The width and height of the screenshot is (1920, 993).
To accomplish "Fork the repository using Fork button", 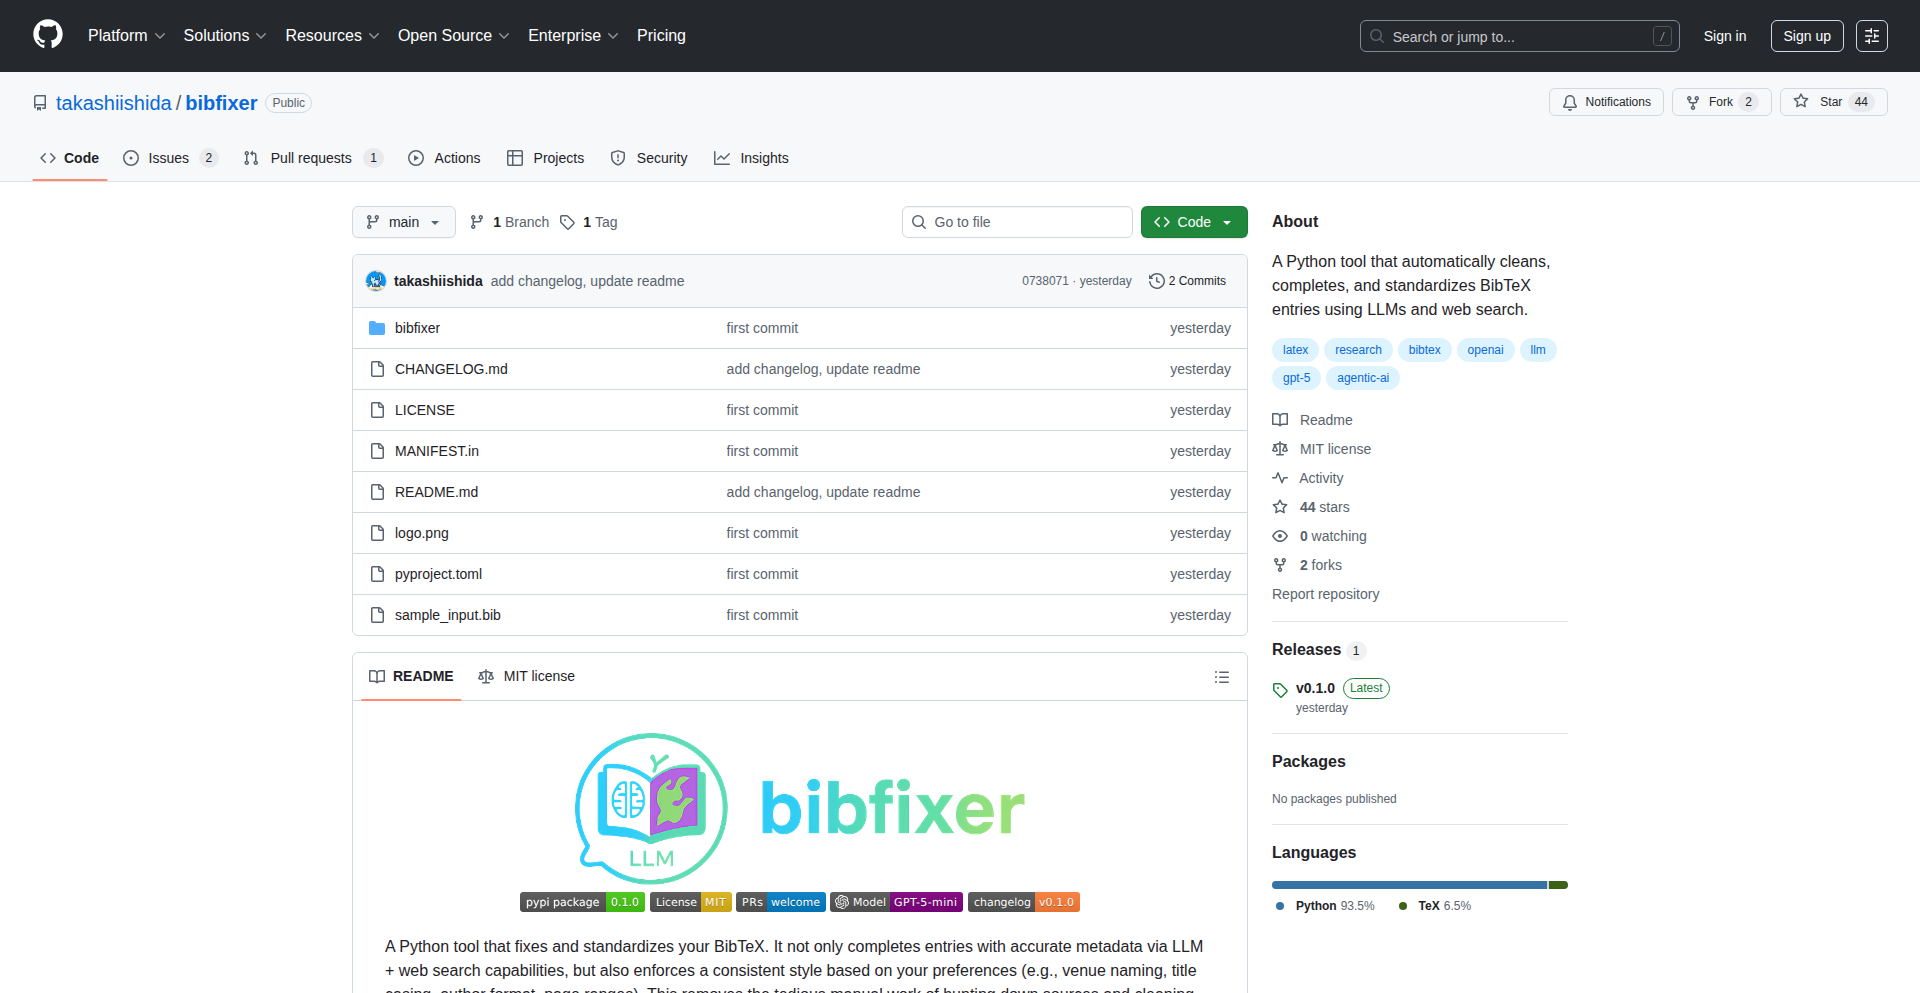I will (x=1721, y=102).
